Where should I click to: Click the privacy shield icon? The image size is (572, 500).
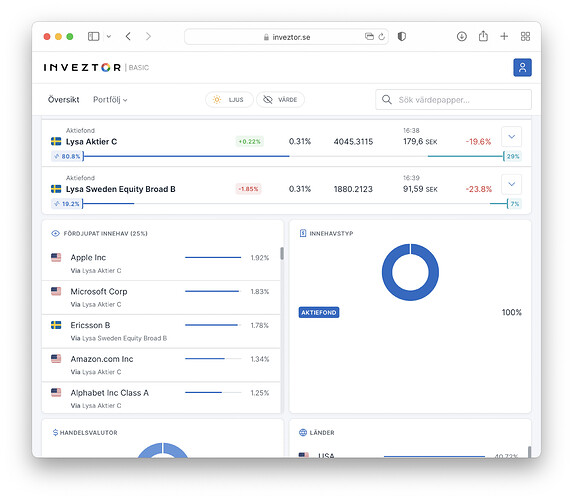[402, 36]
